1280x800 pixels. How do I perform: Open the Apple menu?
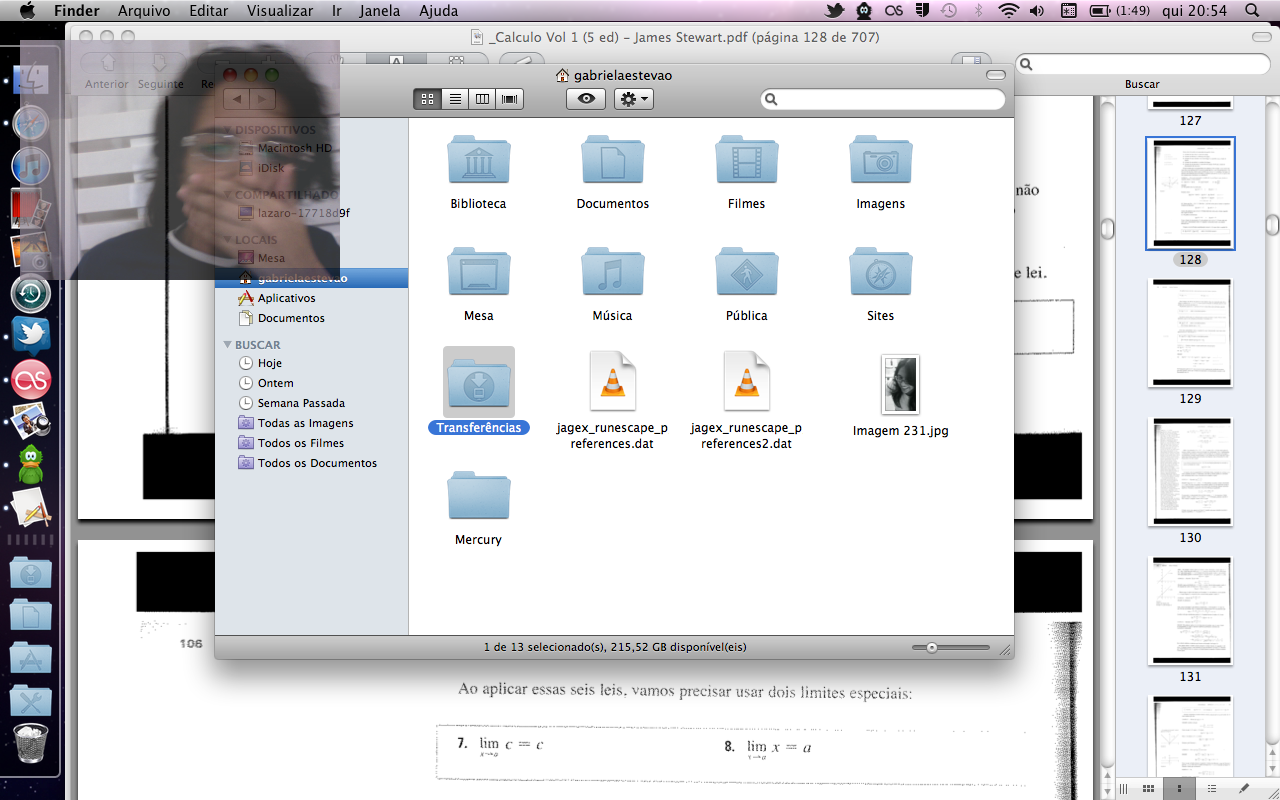(x=27, y=11)
